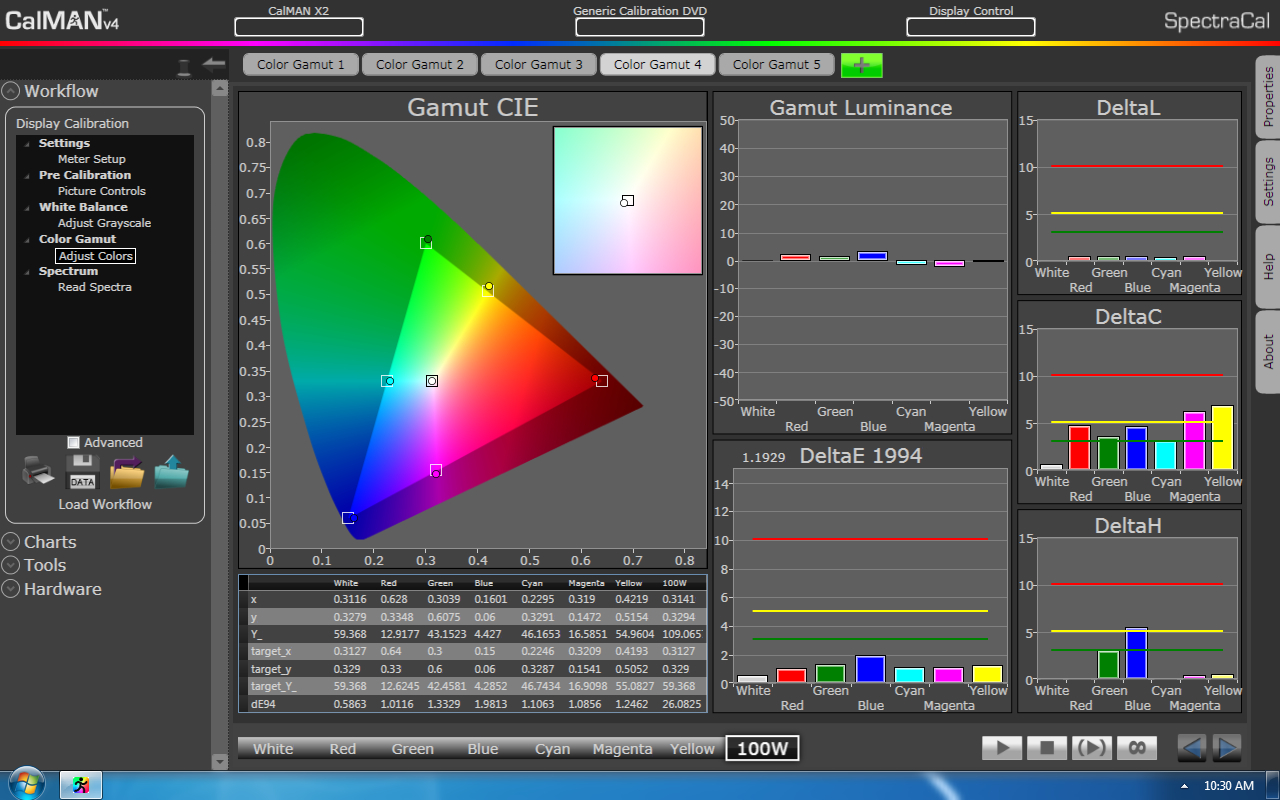This screenshot has width=1280, height=800.
Task: Click the print report printer icon
Action: coord(38,472)
